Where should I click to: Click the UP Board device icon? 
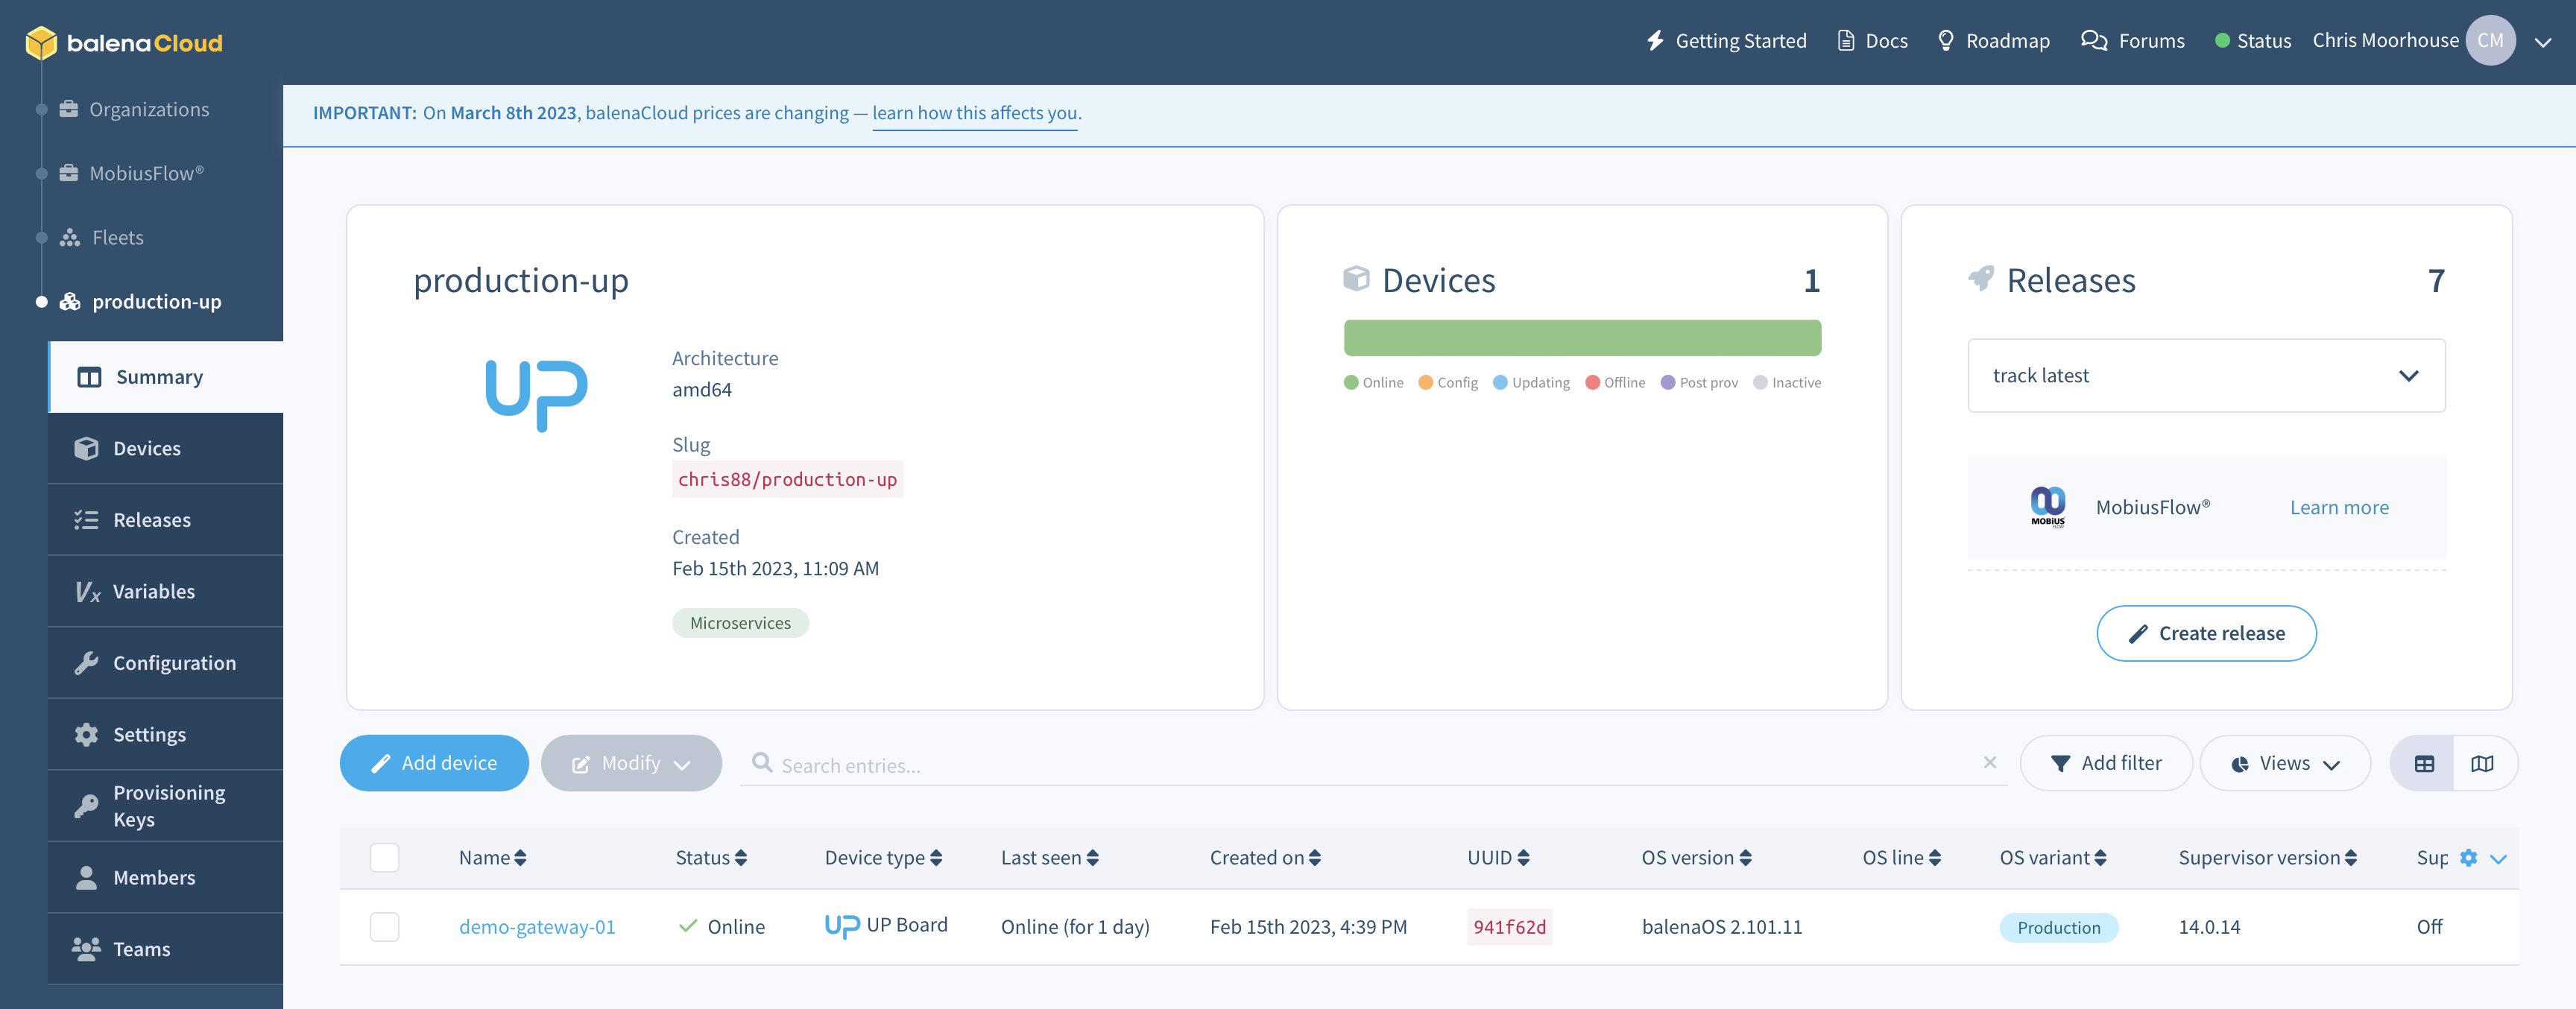842,926
